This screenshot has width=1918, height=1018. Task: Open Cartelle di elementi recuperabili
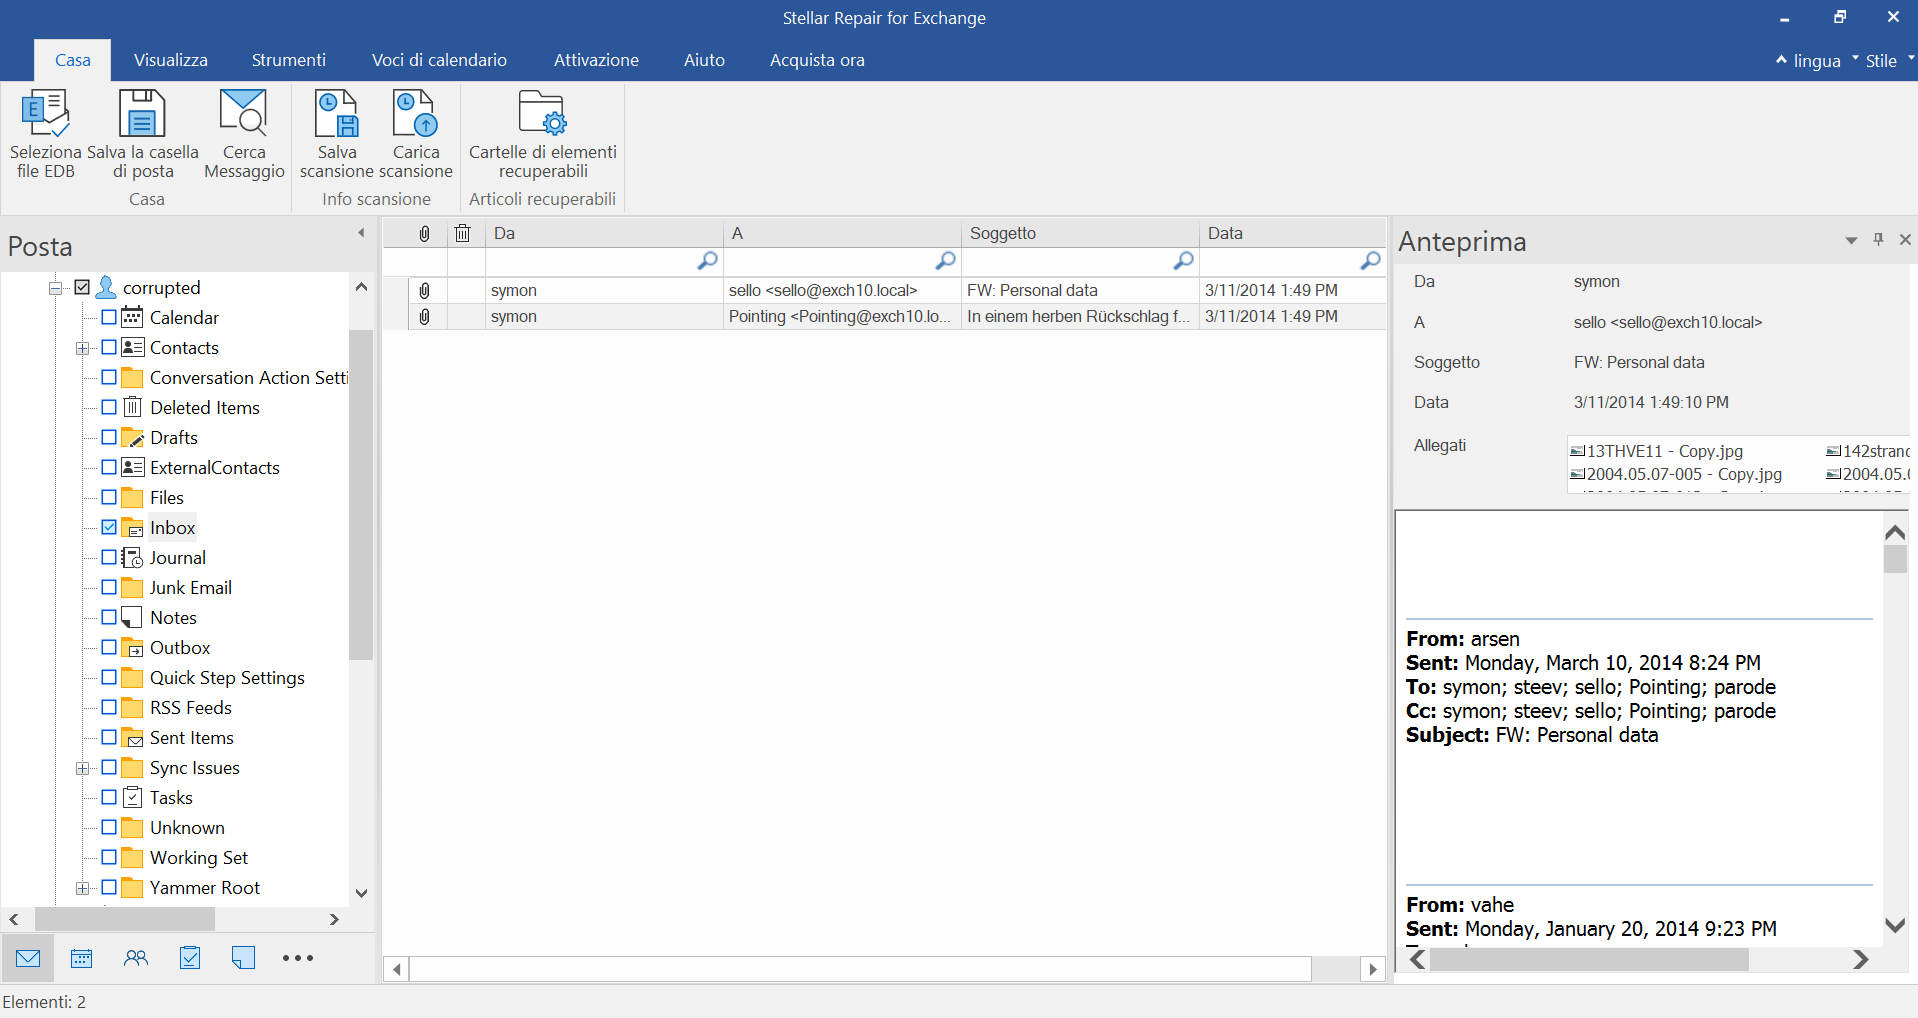[542, 135]
